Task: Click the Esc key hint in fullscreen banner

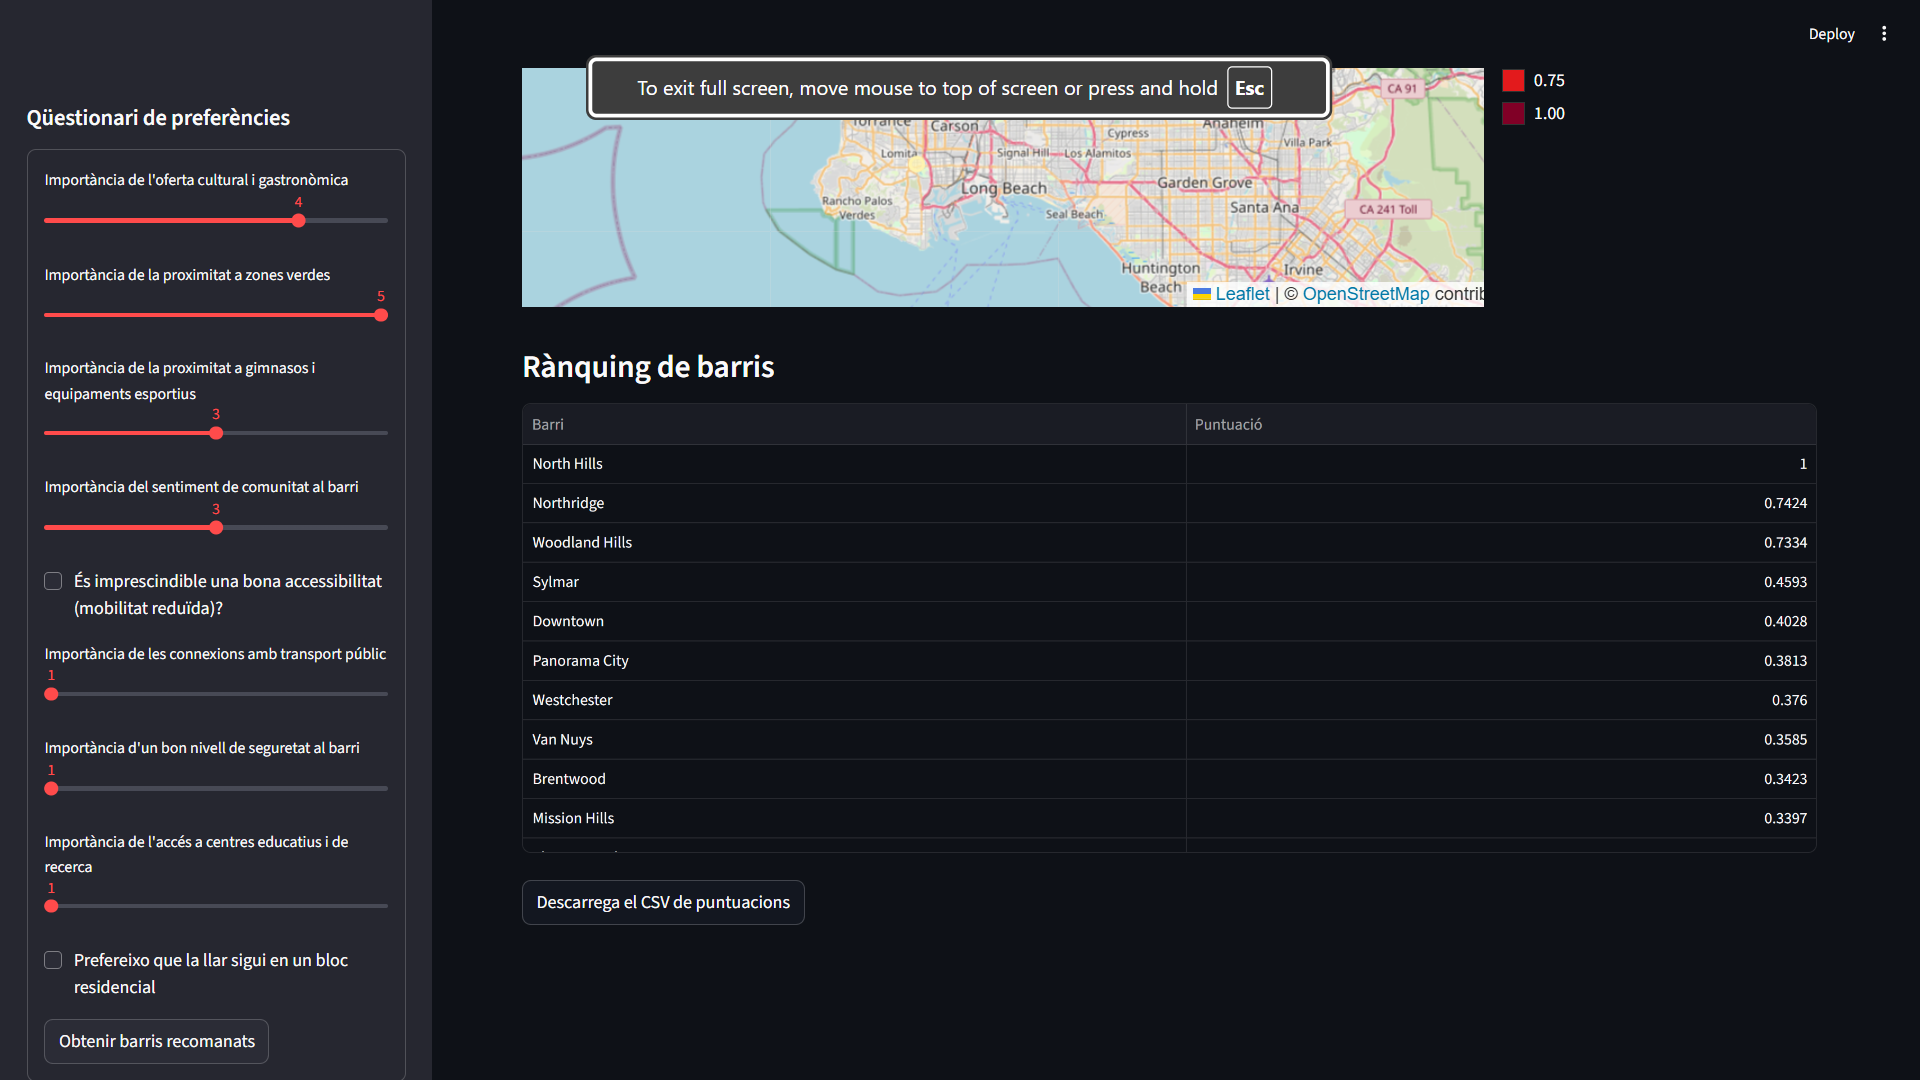Action: pos(1249,88)
